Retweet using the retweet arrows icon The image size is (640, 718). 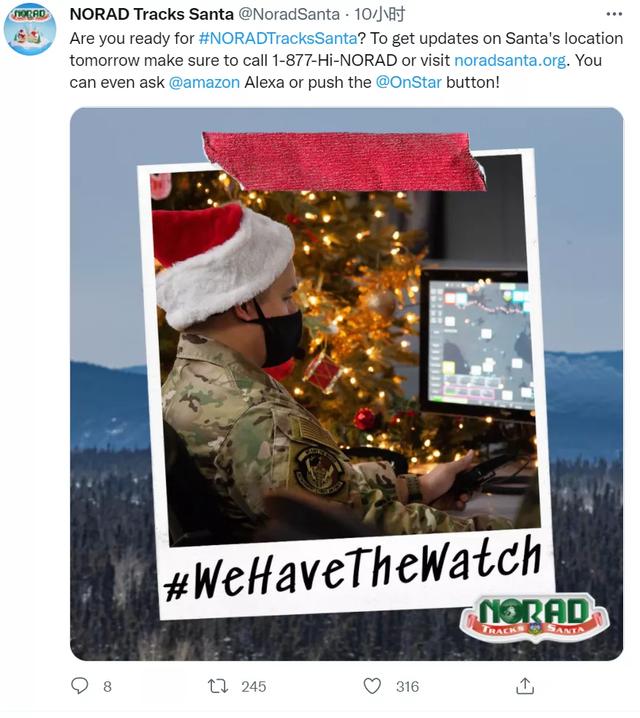[218, 686]
